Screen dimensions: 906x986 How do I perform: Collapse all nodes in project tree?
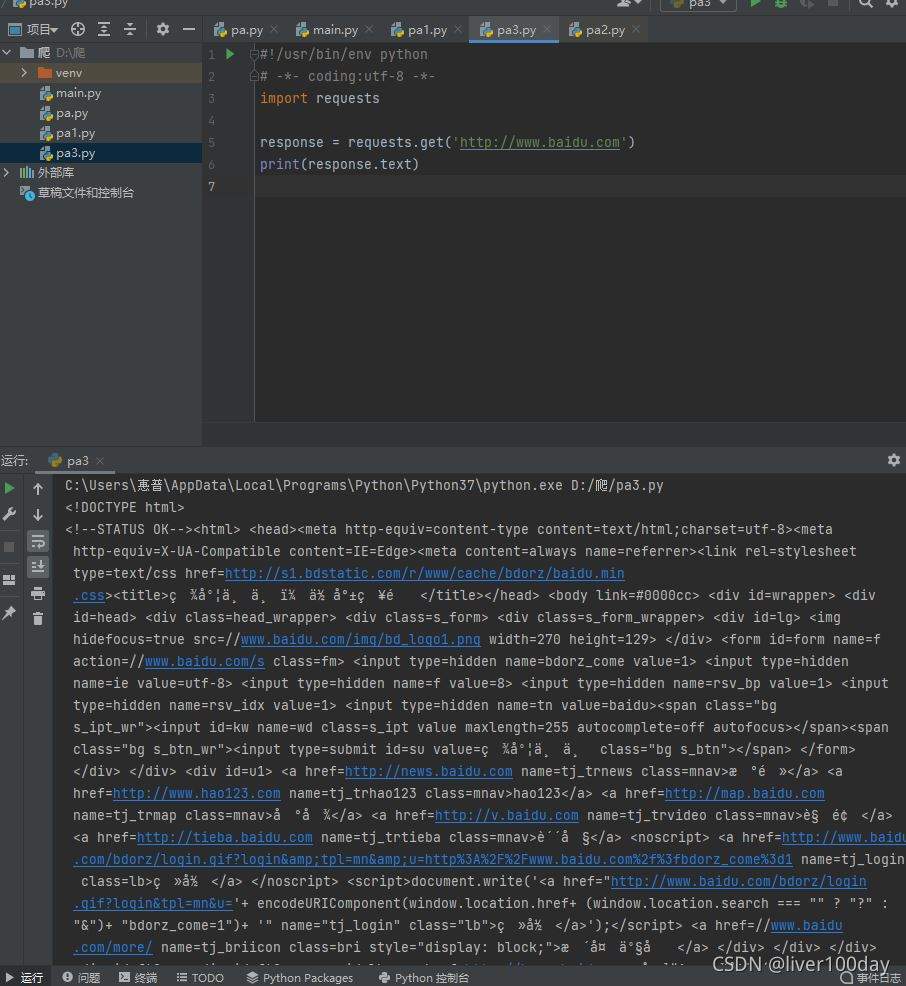130,29
